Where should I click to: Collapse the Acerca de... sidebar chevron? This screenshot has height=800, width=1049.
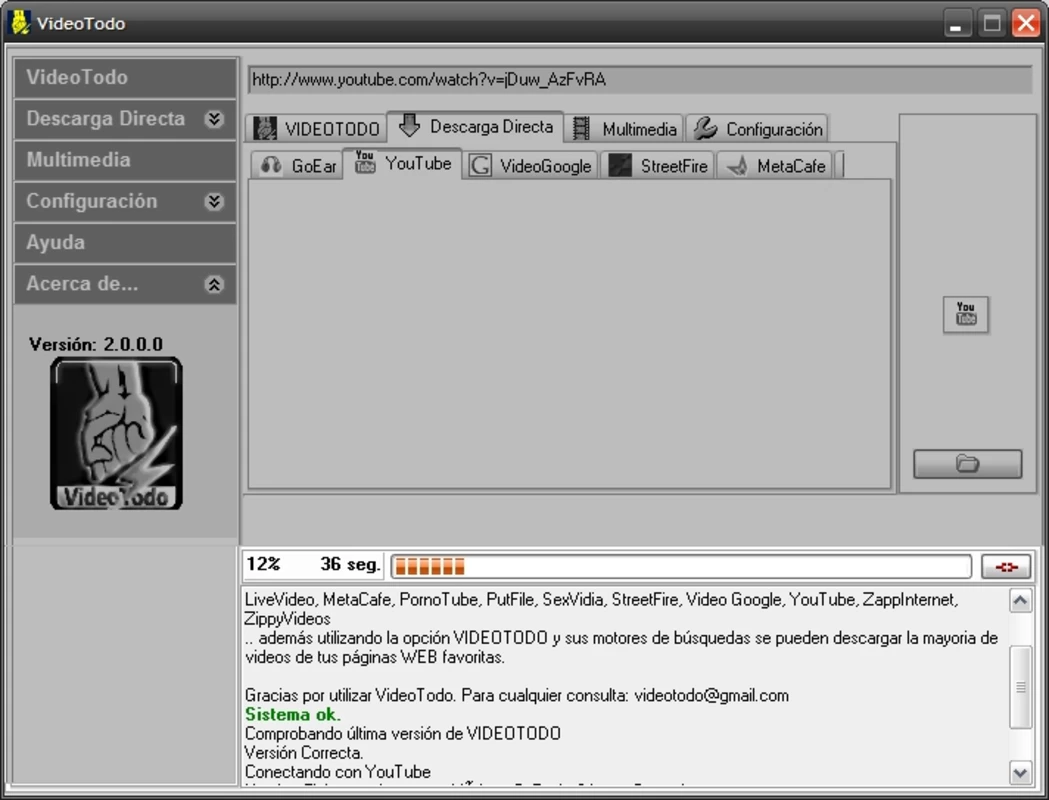coord(214,284)
